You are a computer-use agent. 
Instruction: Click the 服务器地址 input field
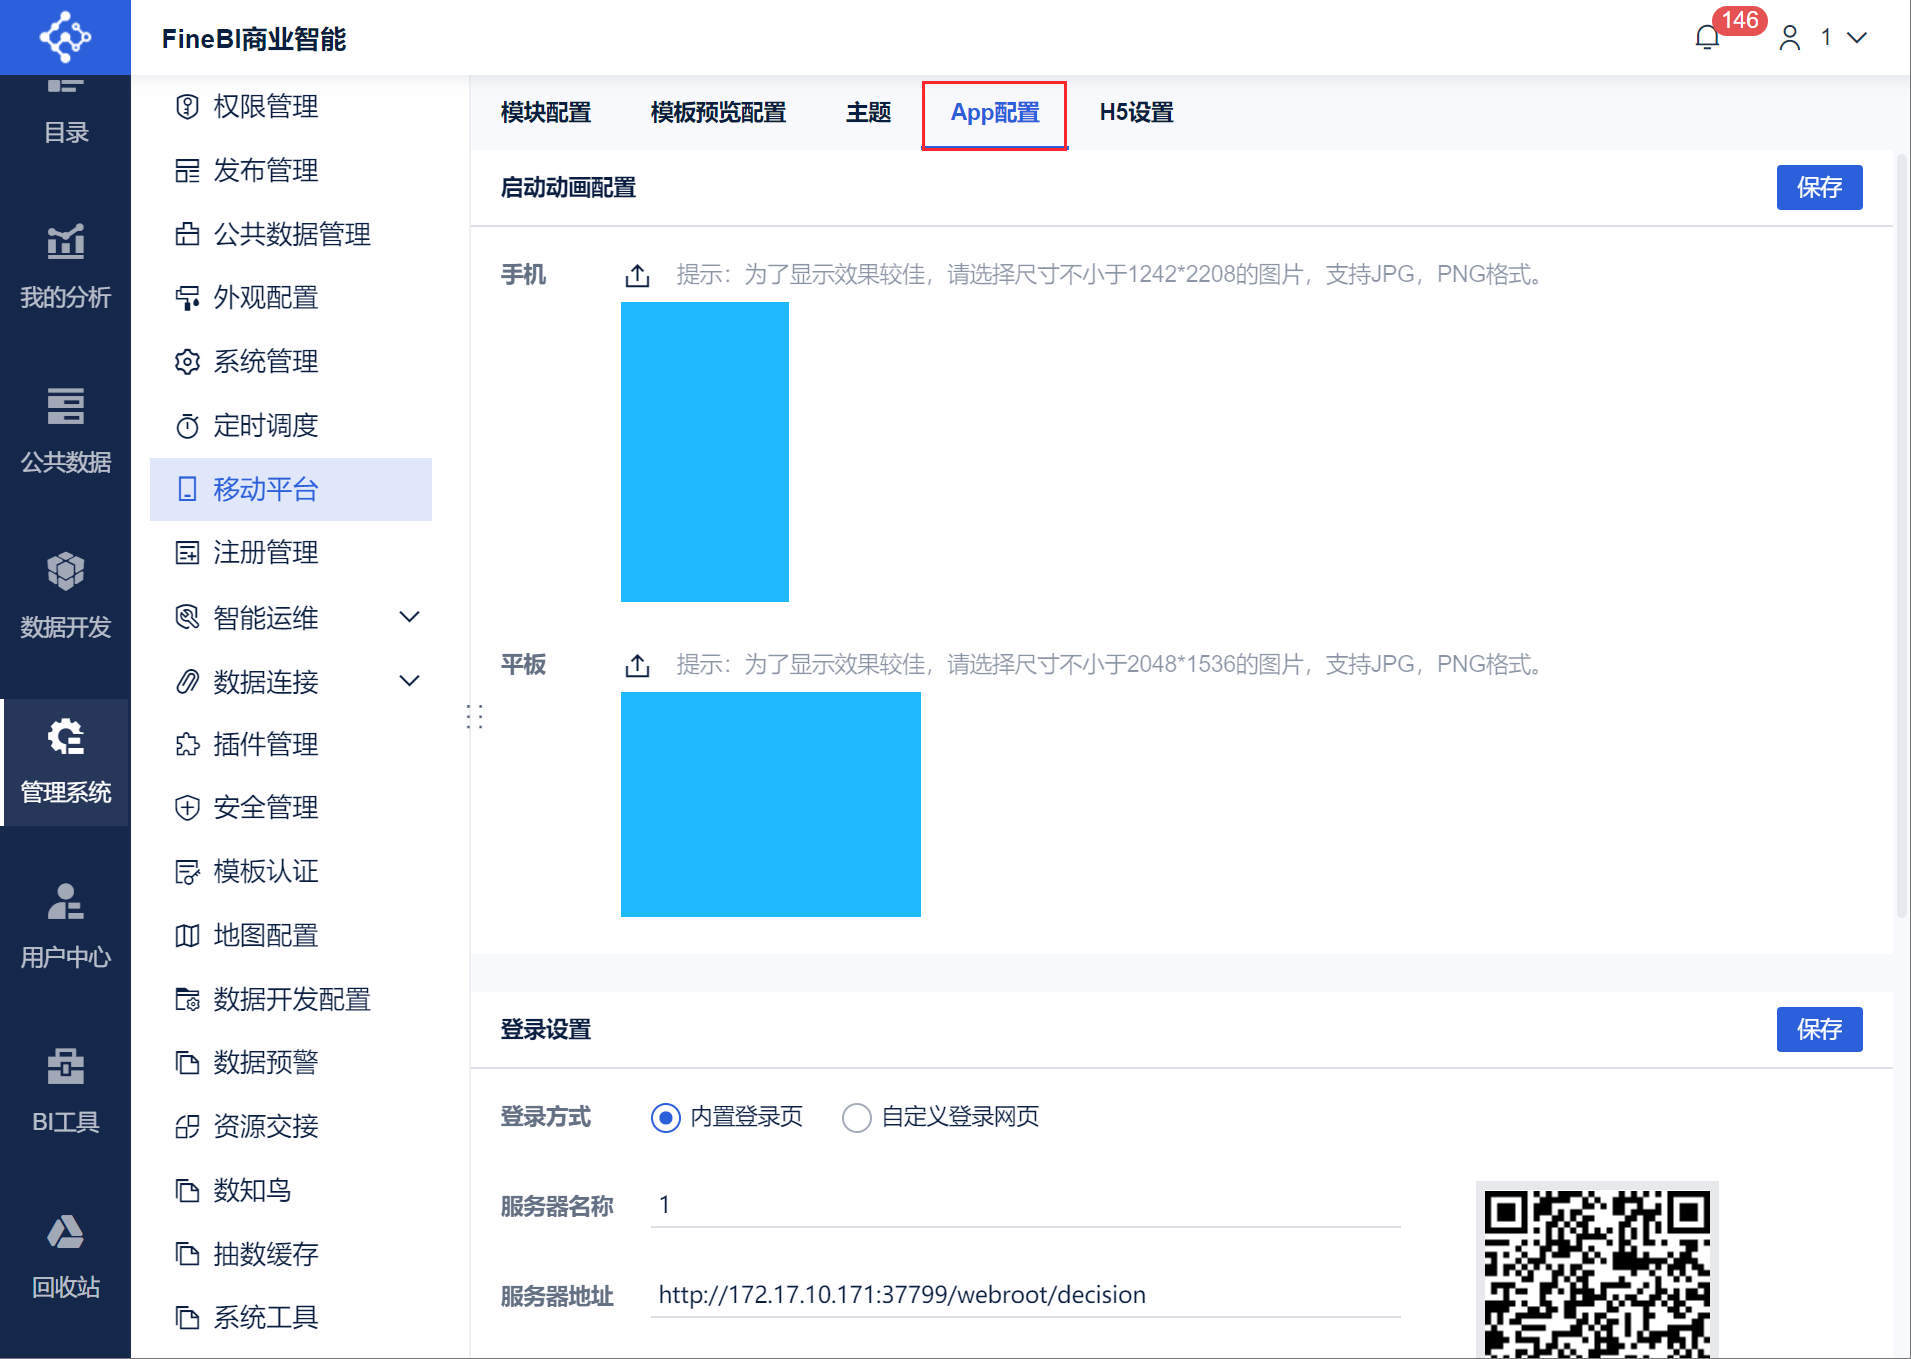(1025, 1295)
